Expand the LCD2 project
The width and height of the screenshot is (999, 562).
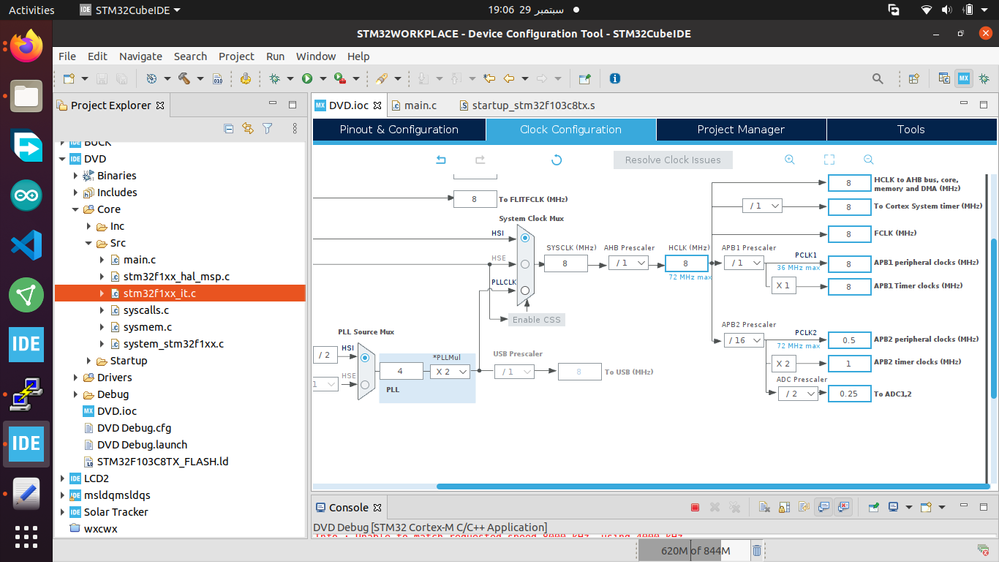62,478
